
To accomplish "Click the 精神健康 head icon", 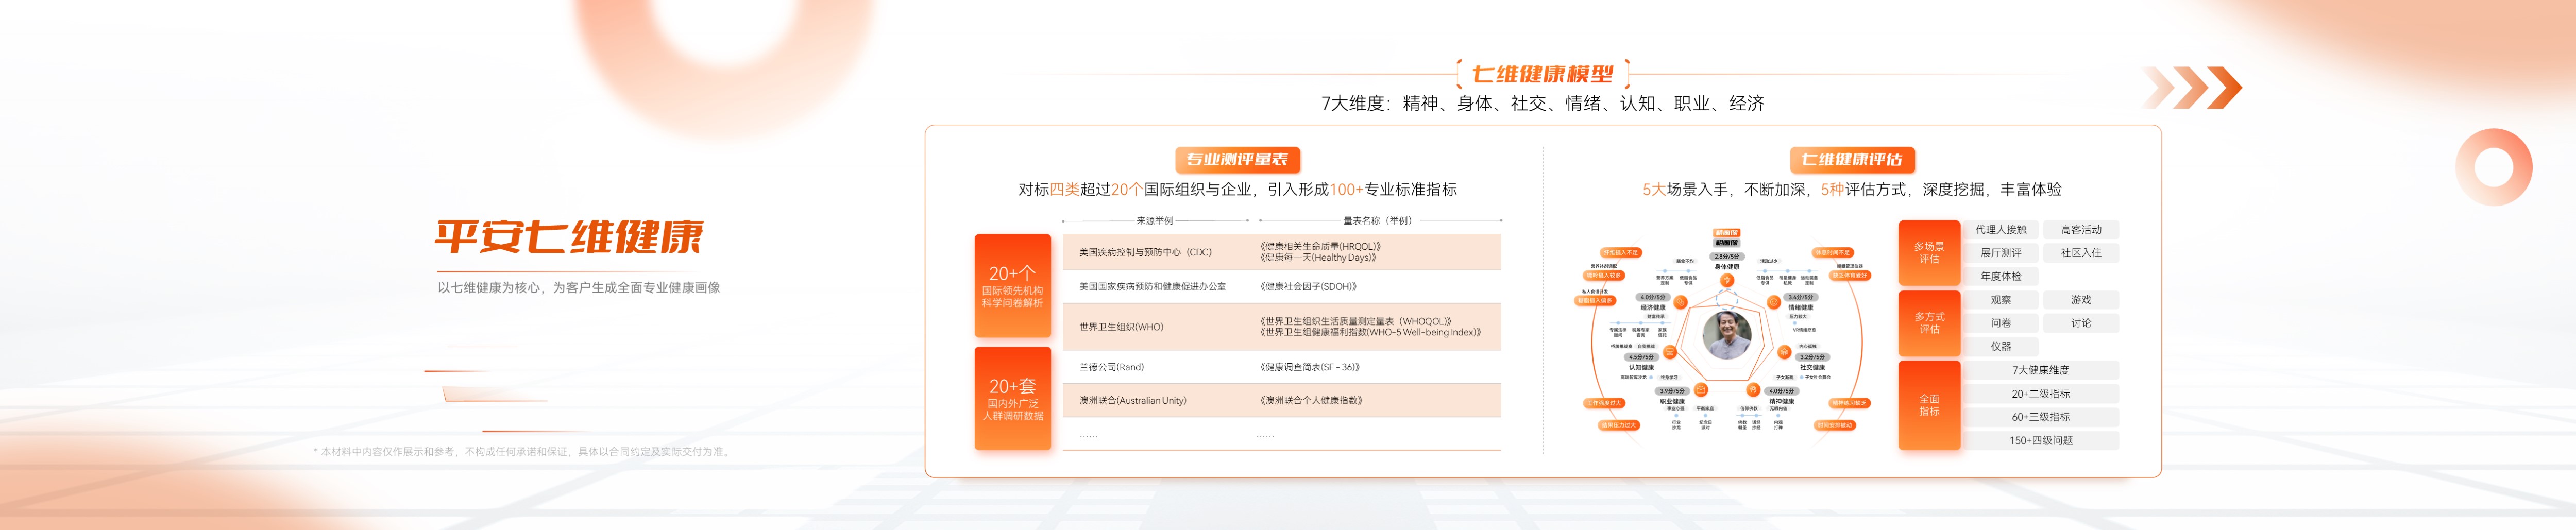I will tap(1753, 389).
